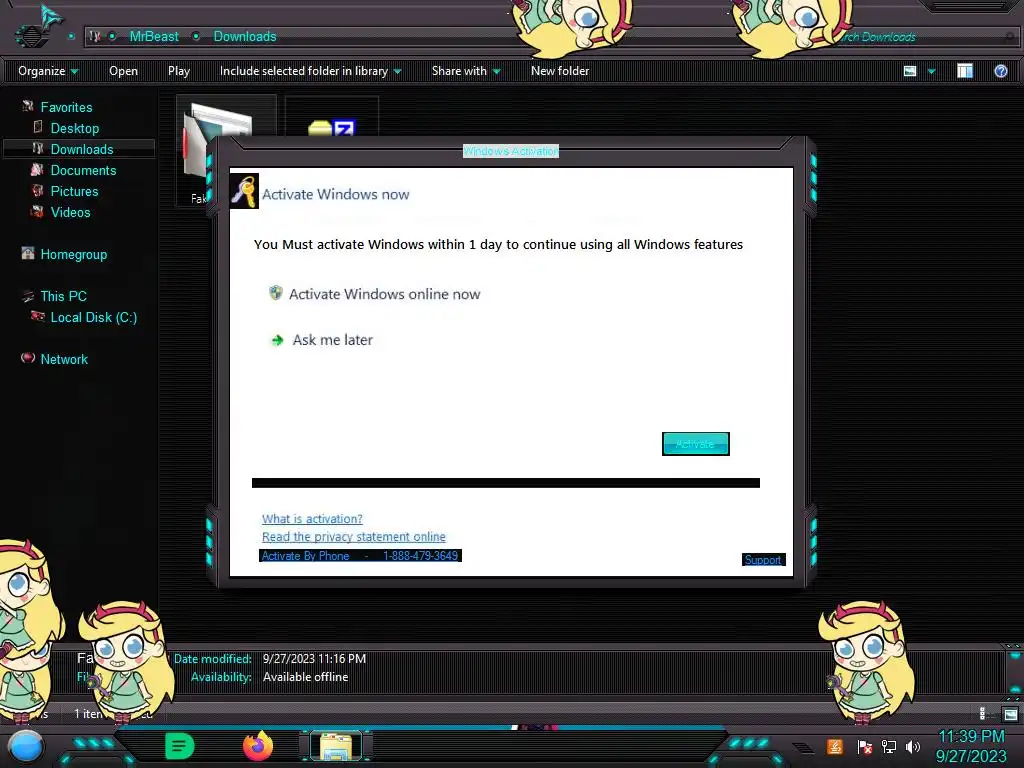This screenshot has width=1024, height=768.
Task: Click the Search Downloads field
Action: click(924, 37)
